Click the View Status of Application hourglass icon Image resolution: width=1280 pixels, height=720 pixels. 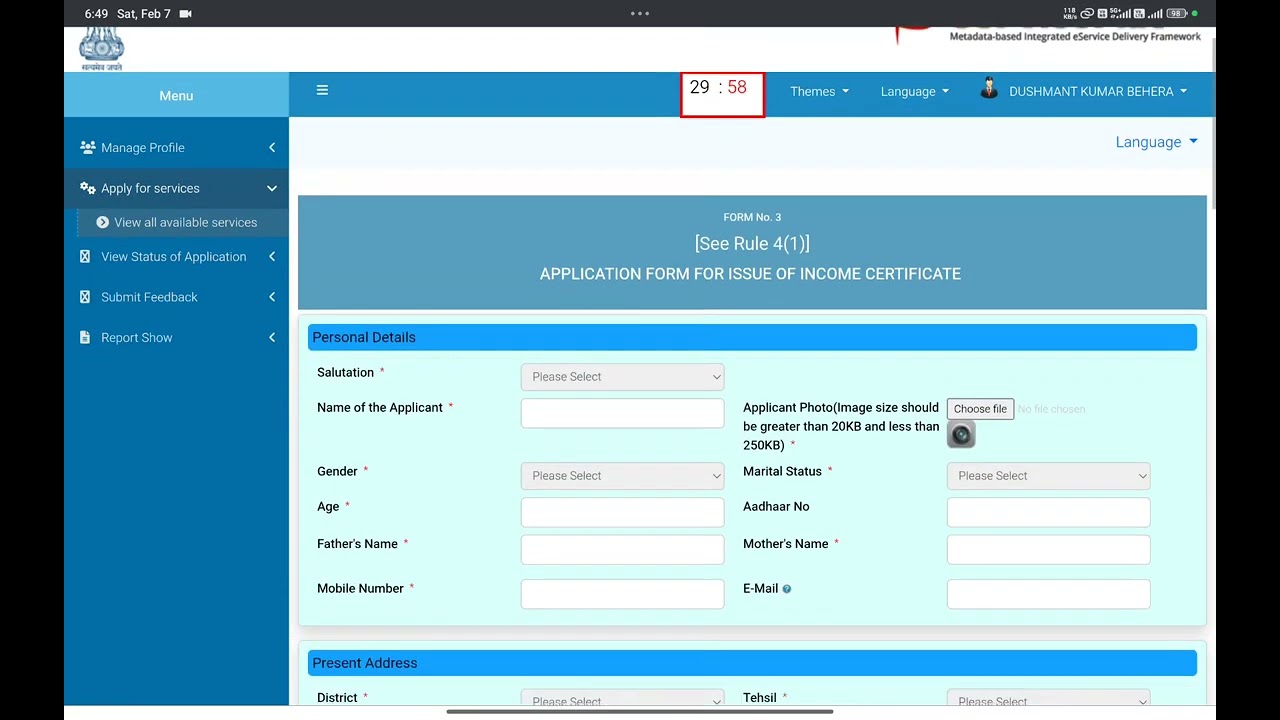[x=85, y=256]
